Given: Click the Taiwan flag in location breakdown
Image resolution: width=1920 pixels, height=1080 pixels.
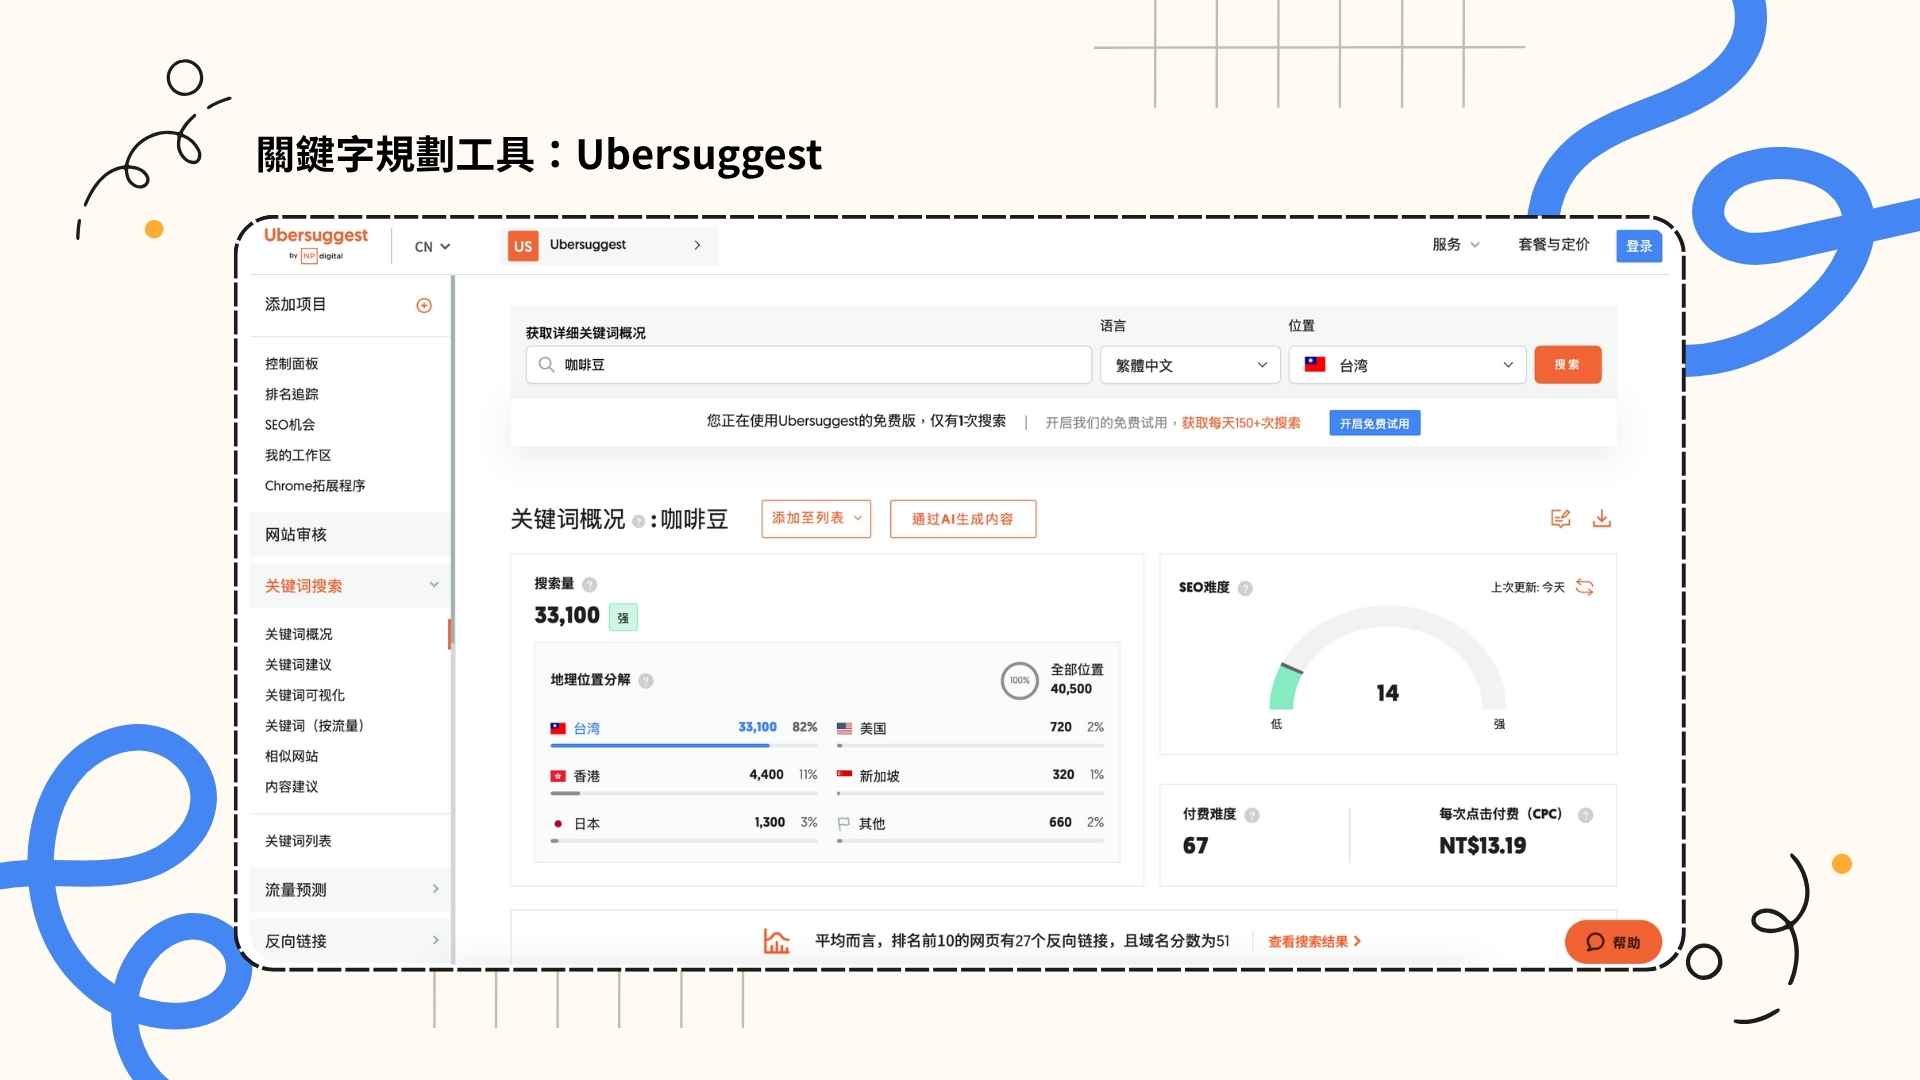Looking at the screenshot, I should pyautogui.click(x=558, y=728).
